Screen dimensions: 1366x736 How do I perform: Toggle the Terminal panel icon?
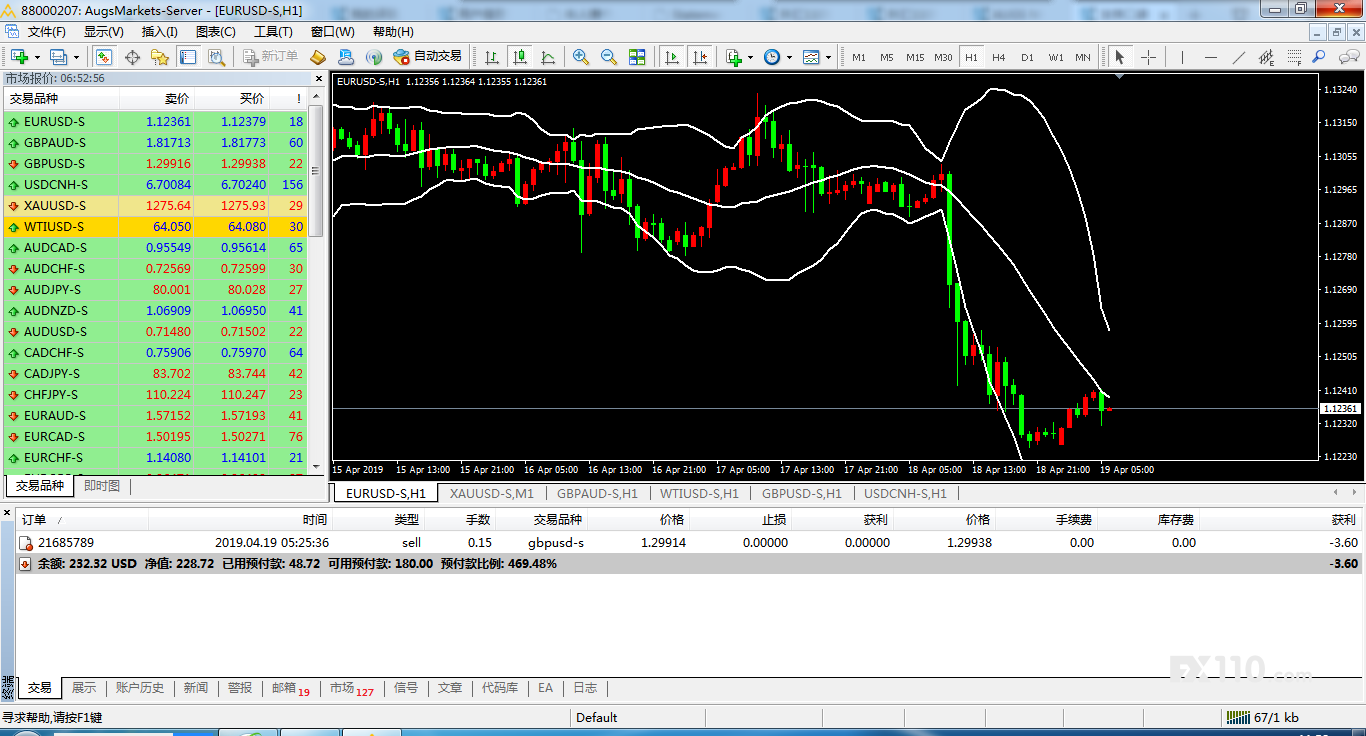coord(187,57)
